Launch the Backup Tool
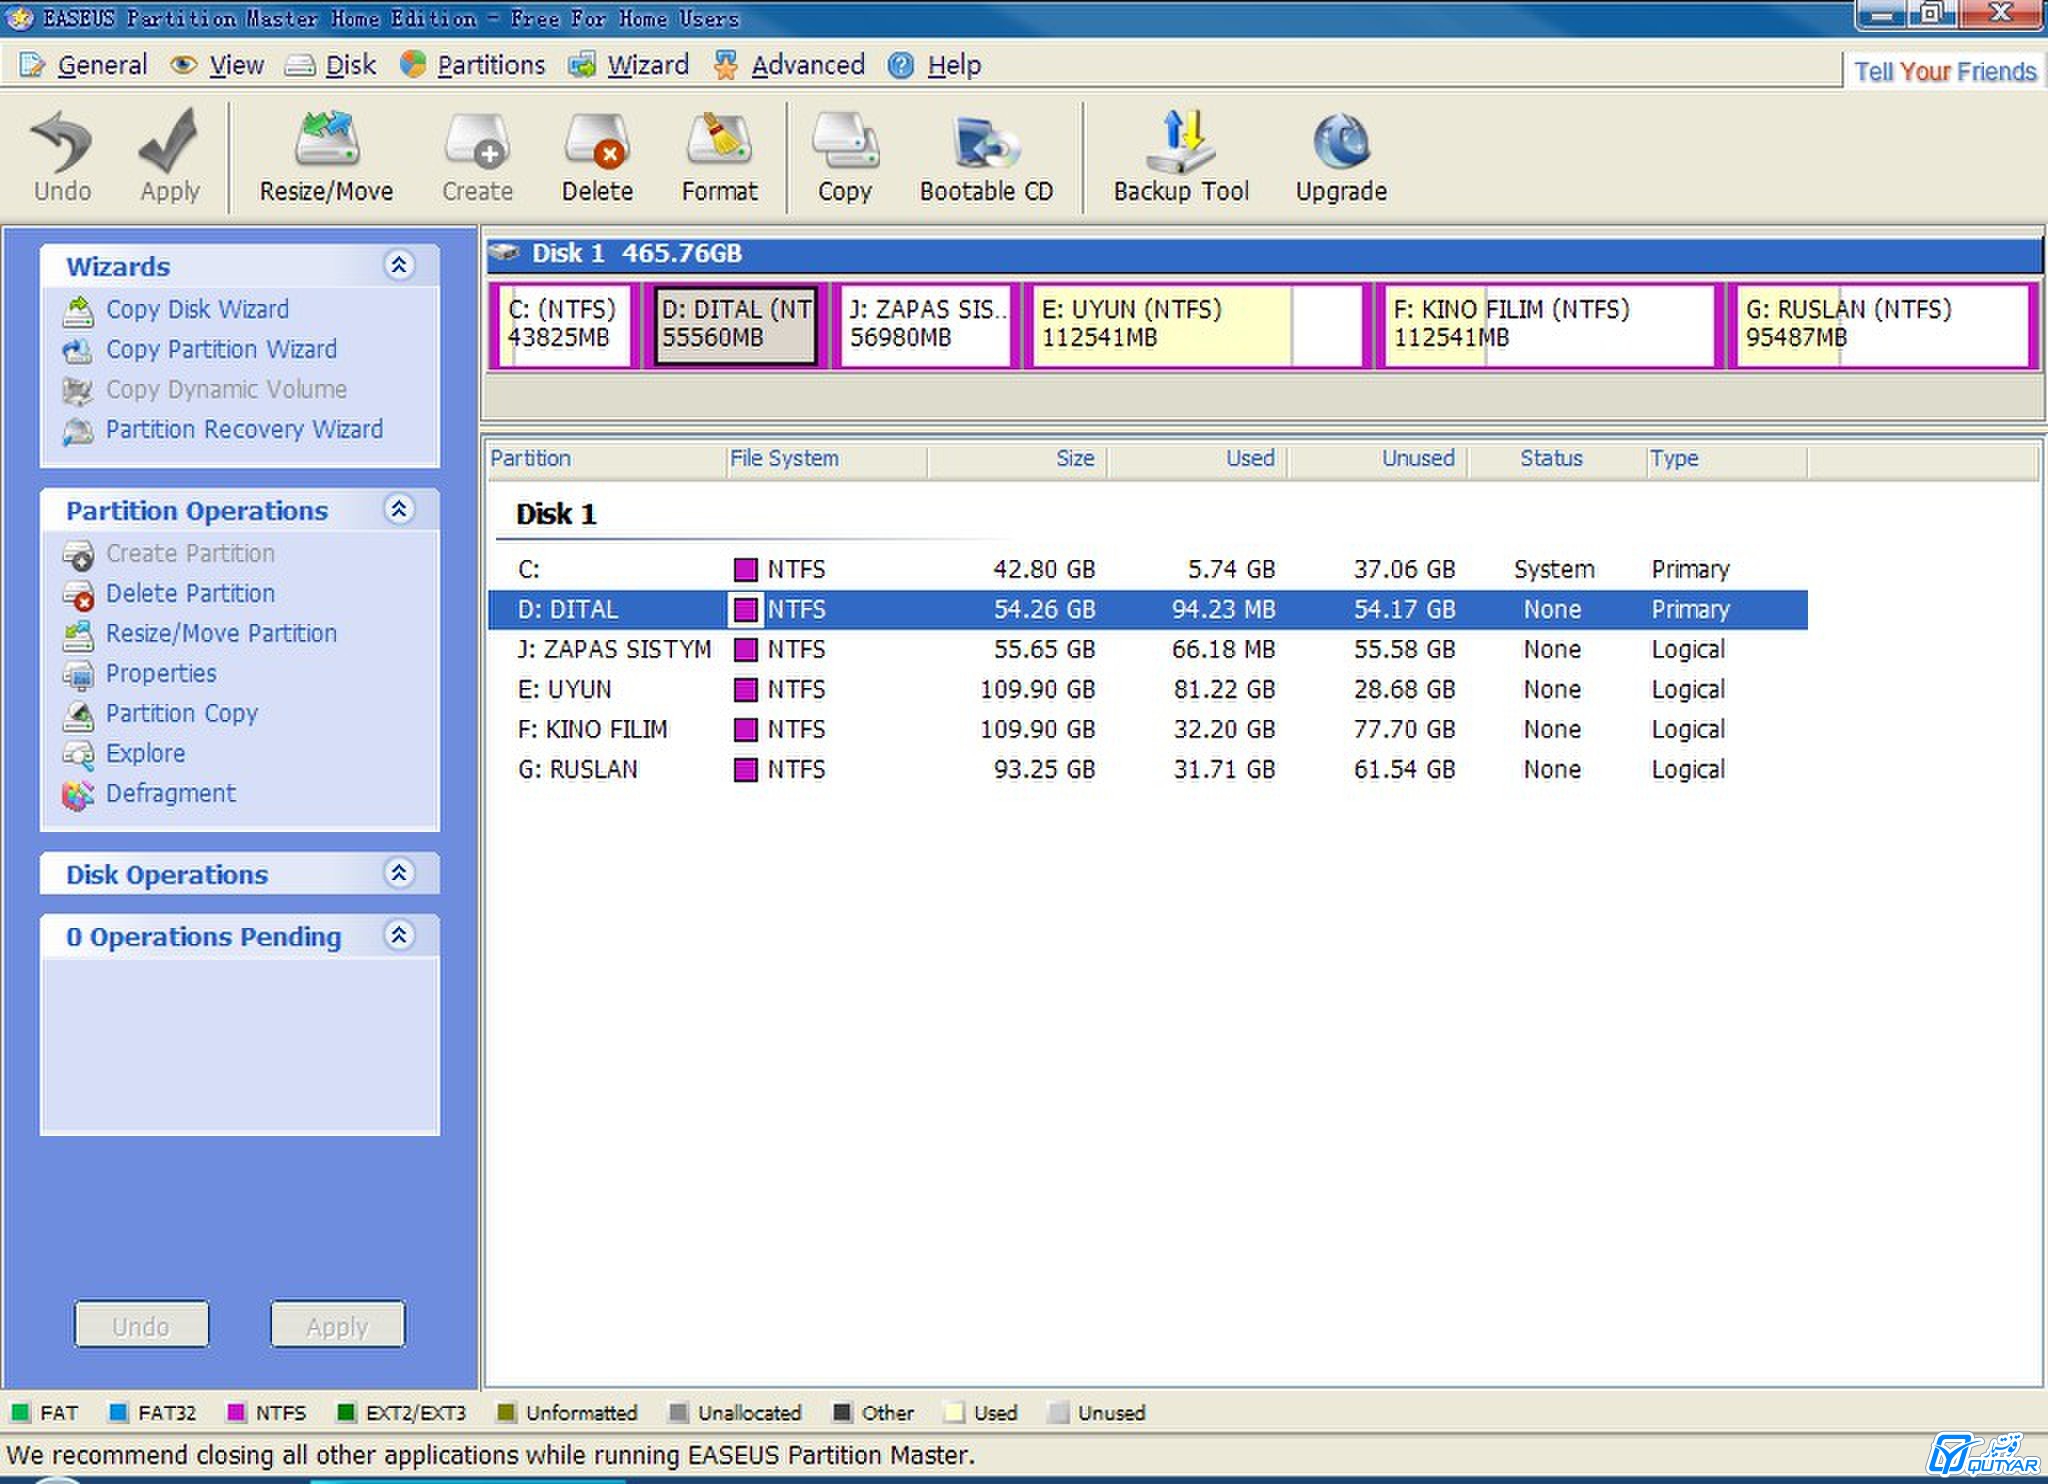Viewport: 2048px width, 1484px height. click(1181, 157)
